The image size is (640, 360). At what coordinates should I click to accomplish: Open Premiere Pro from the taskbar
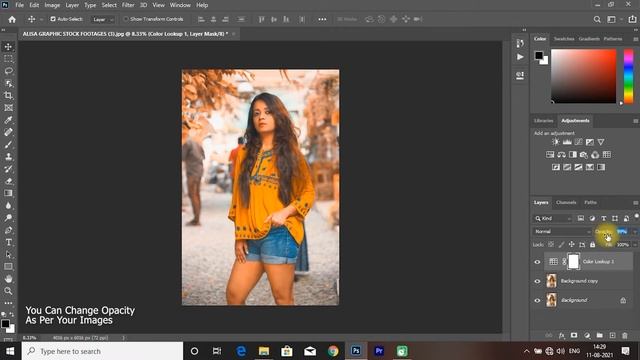coord(379,351)
